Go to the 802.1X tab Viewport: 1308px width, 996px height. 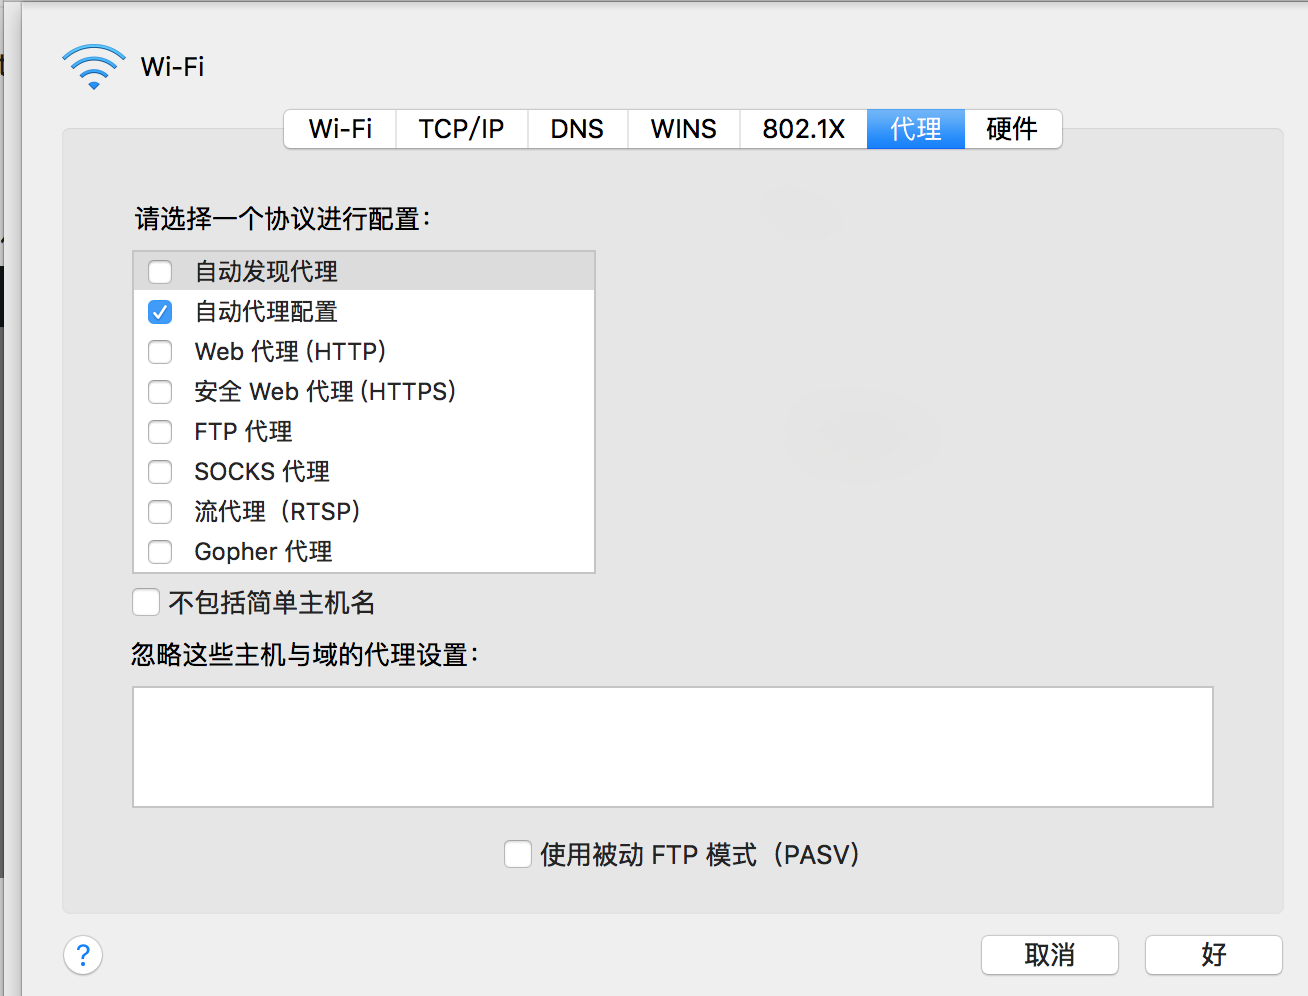click(x=803, y=129)
